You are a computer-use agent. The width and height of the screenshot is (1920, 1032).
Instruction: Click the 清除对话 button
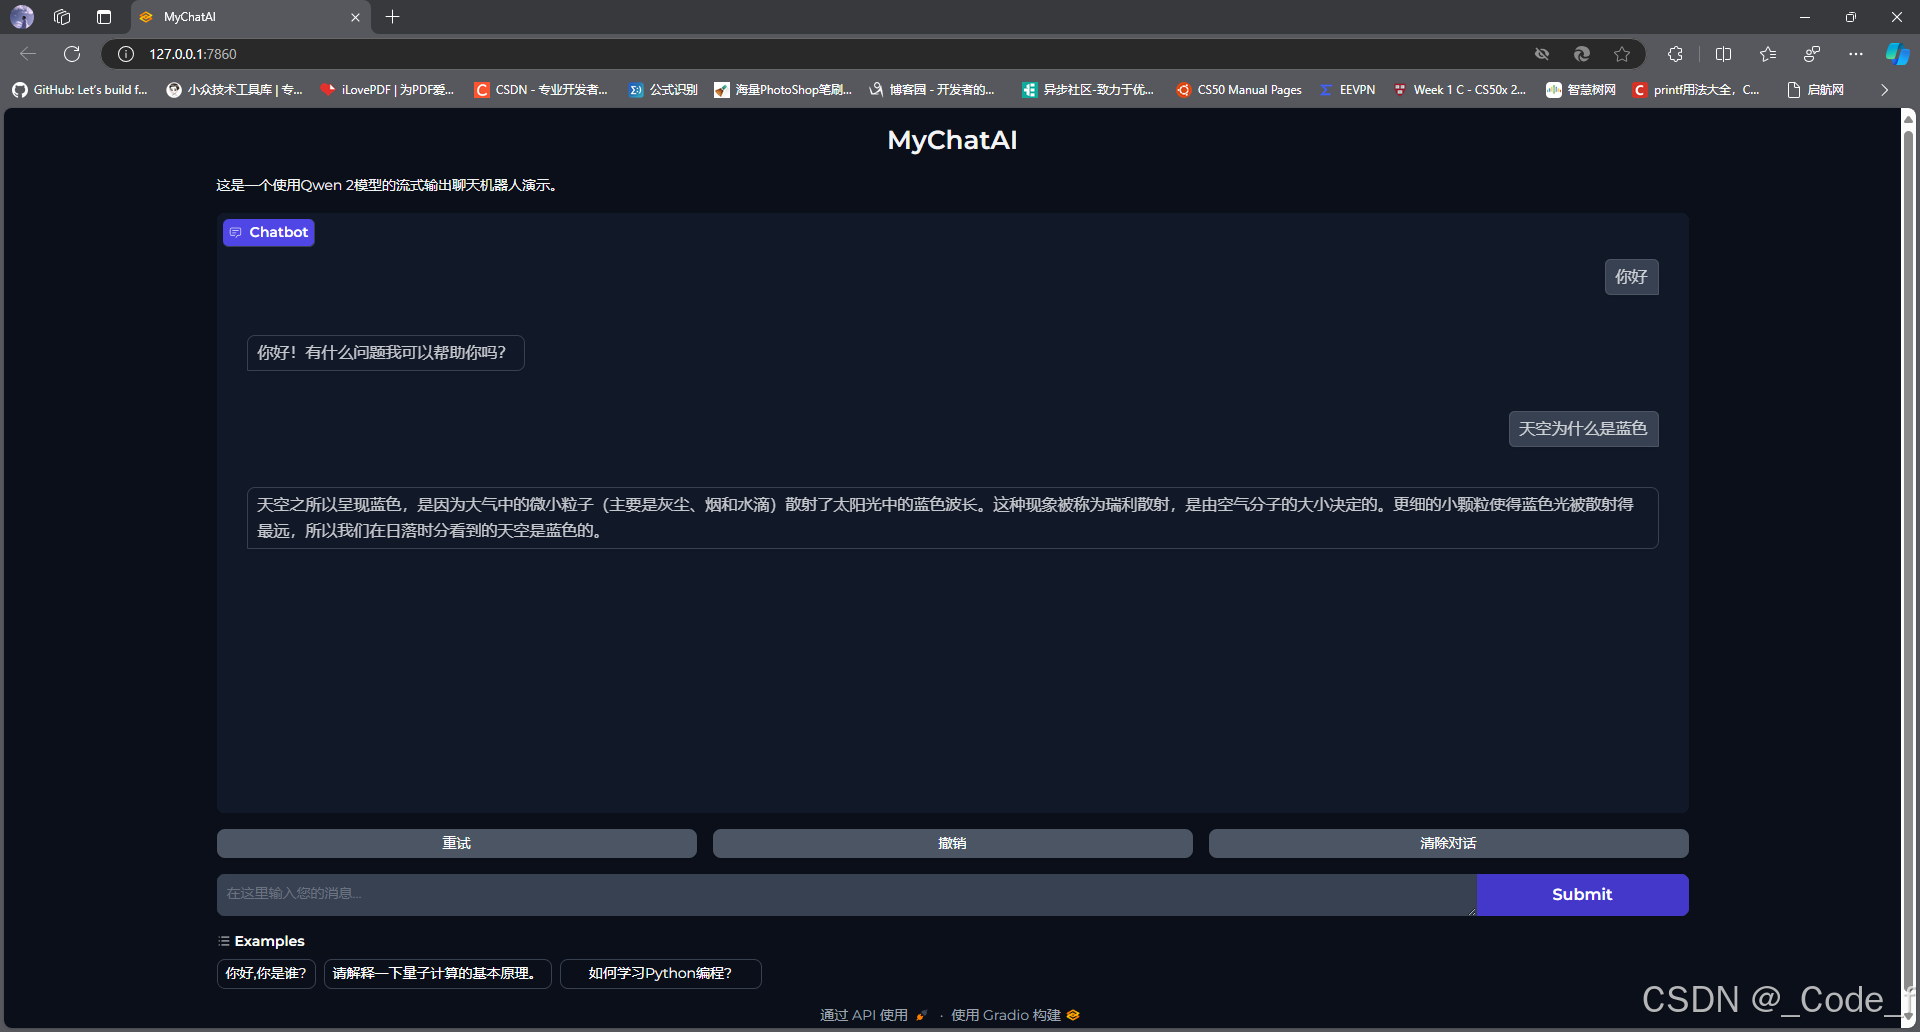coord(1447,843)
